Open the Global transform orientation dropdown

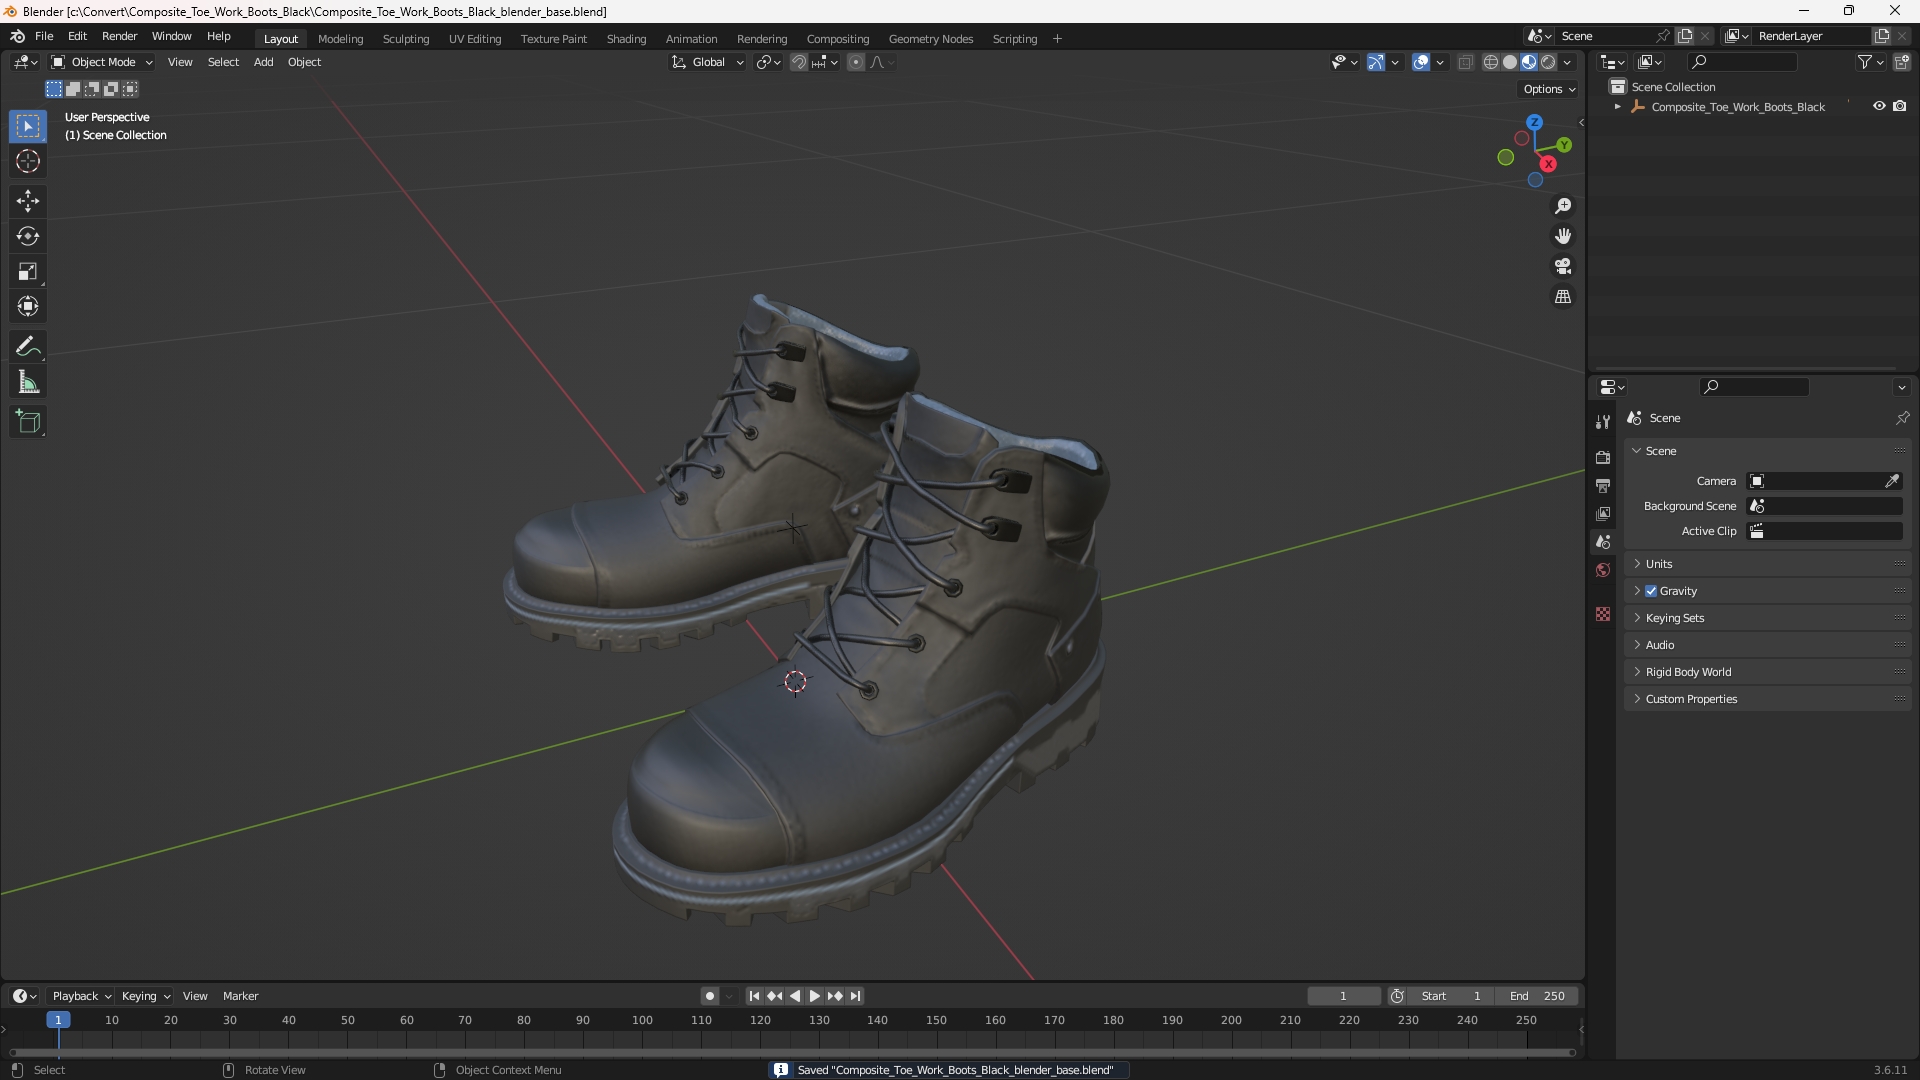[707, 62]
